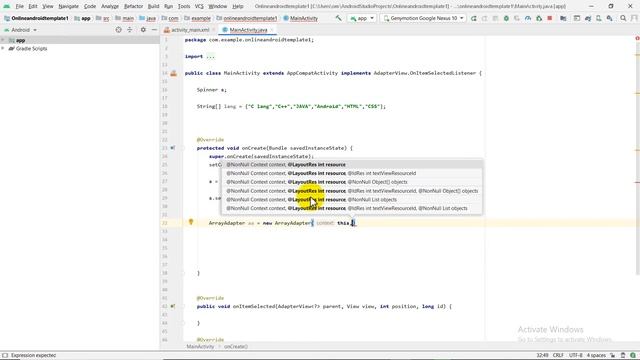Click the CRLF line separator indicator
Viewport: 640px width, 360px height.
pyautogui.click(x=558, y=355)
